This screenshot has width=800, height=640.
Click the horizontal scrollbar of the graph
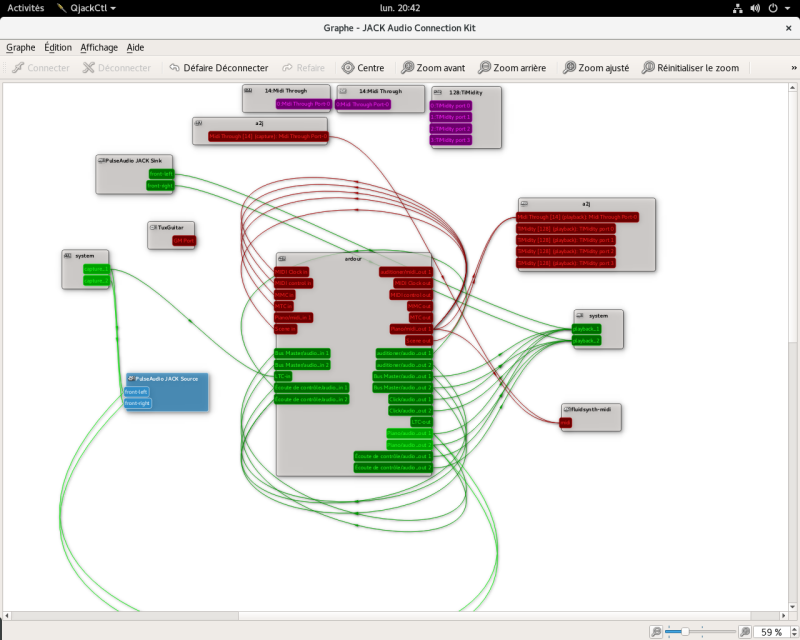[x=395, y=616]
